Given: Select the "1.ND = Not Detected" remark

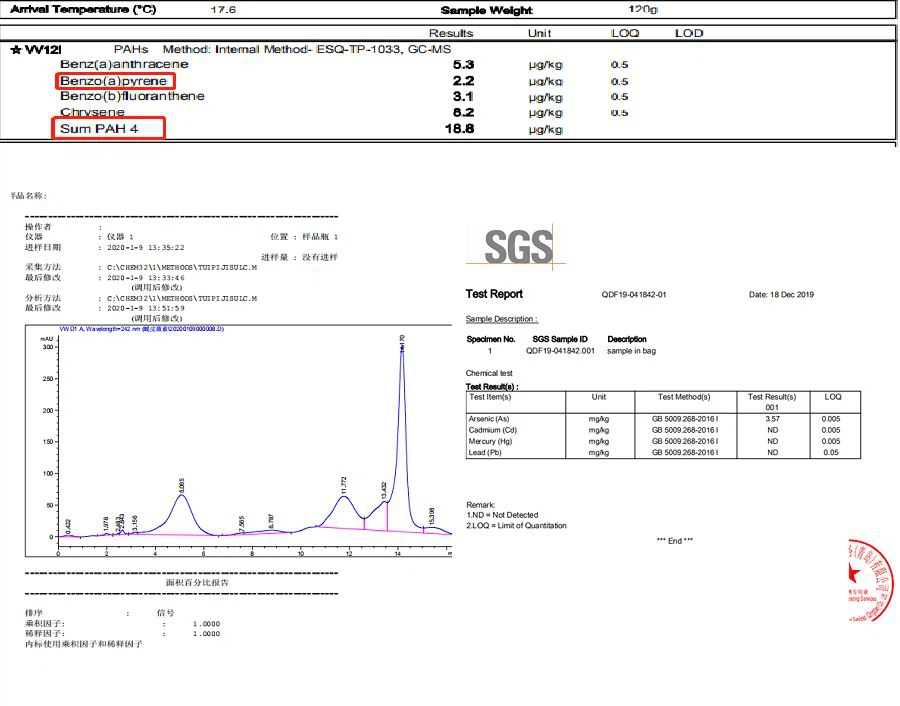Looking at the screenshot, I should click(x=502, y=515).
